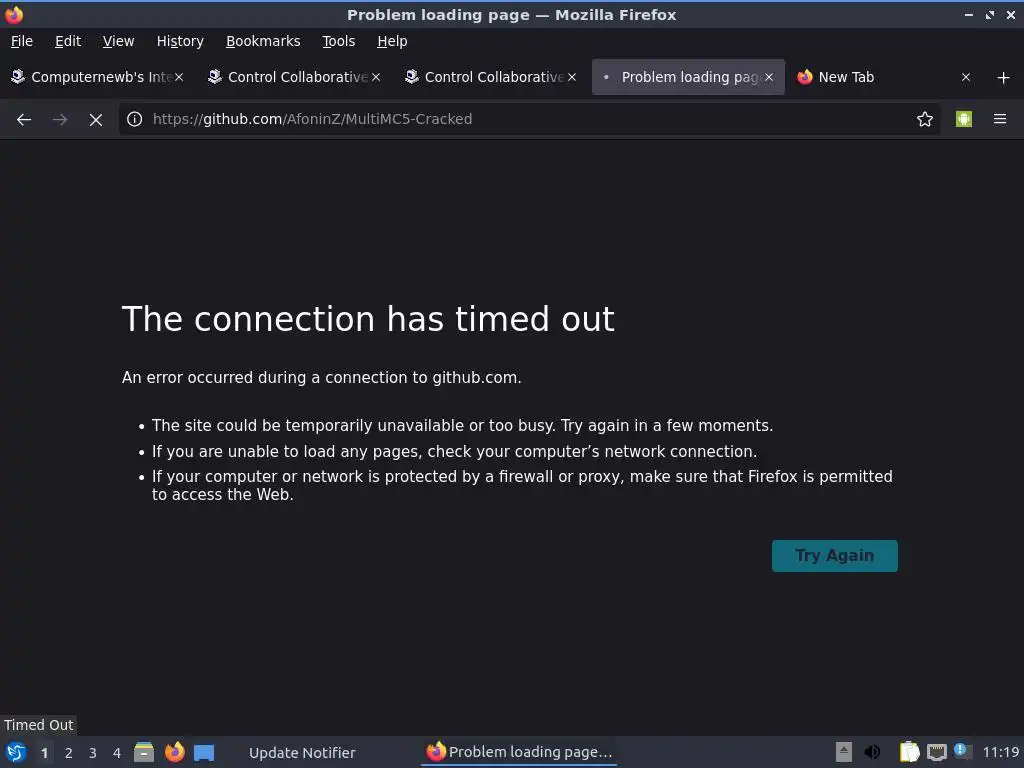Launch the file manager from the taskbar
The width and height of the screenshot is (1024, 768).
(144, 752)
